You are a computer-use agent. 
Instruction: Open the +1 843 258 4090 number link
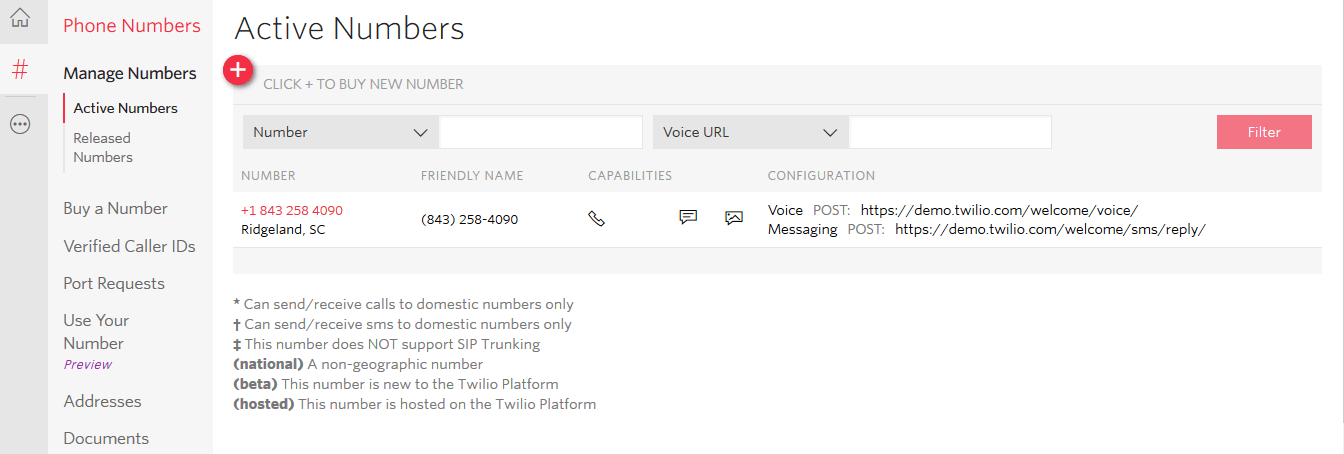click(x=292, y=210)
